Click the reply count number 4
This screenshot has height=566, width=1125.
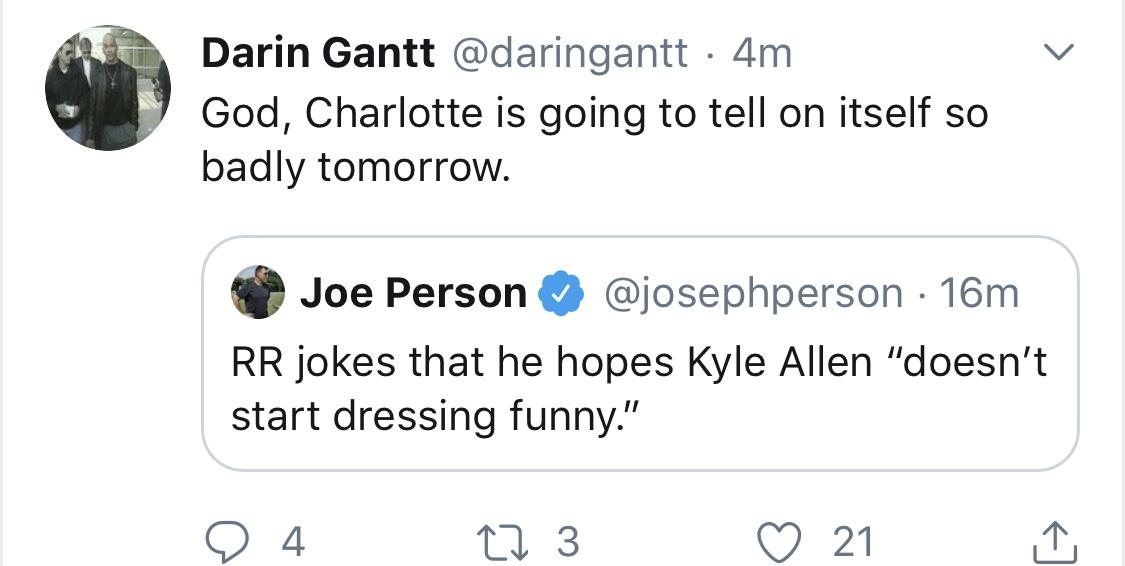[x=293, y=542]
